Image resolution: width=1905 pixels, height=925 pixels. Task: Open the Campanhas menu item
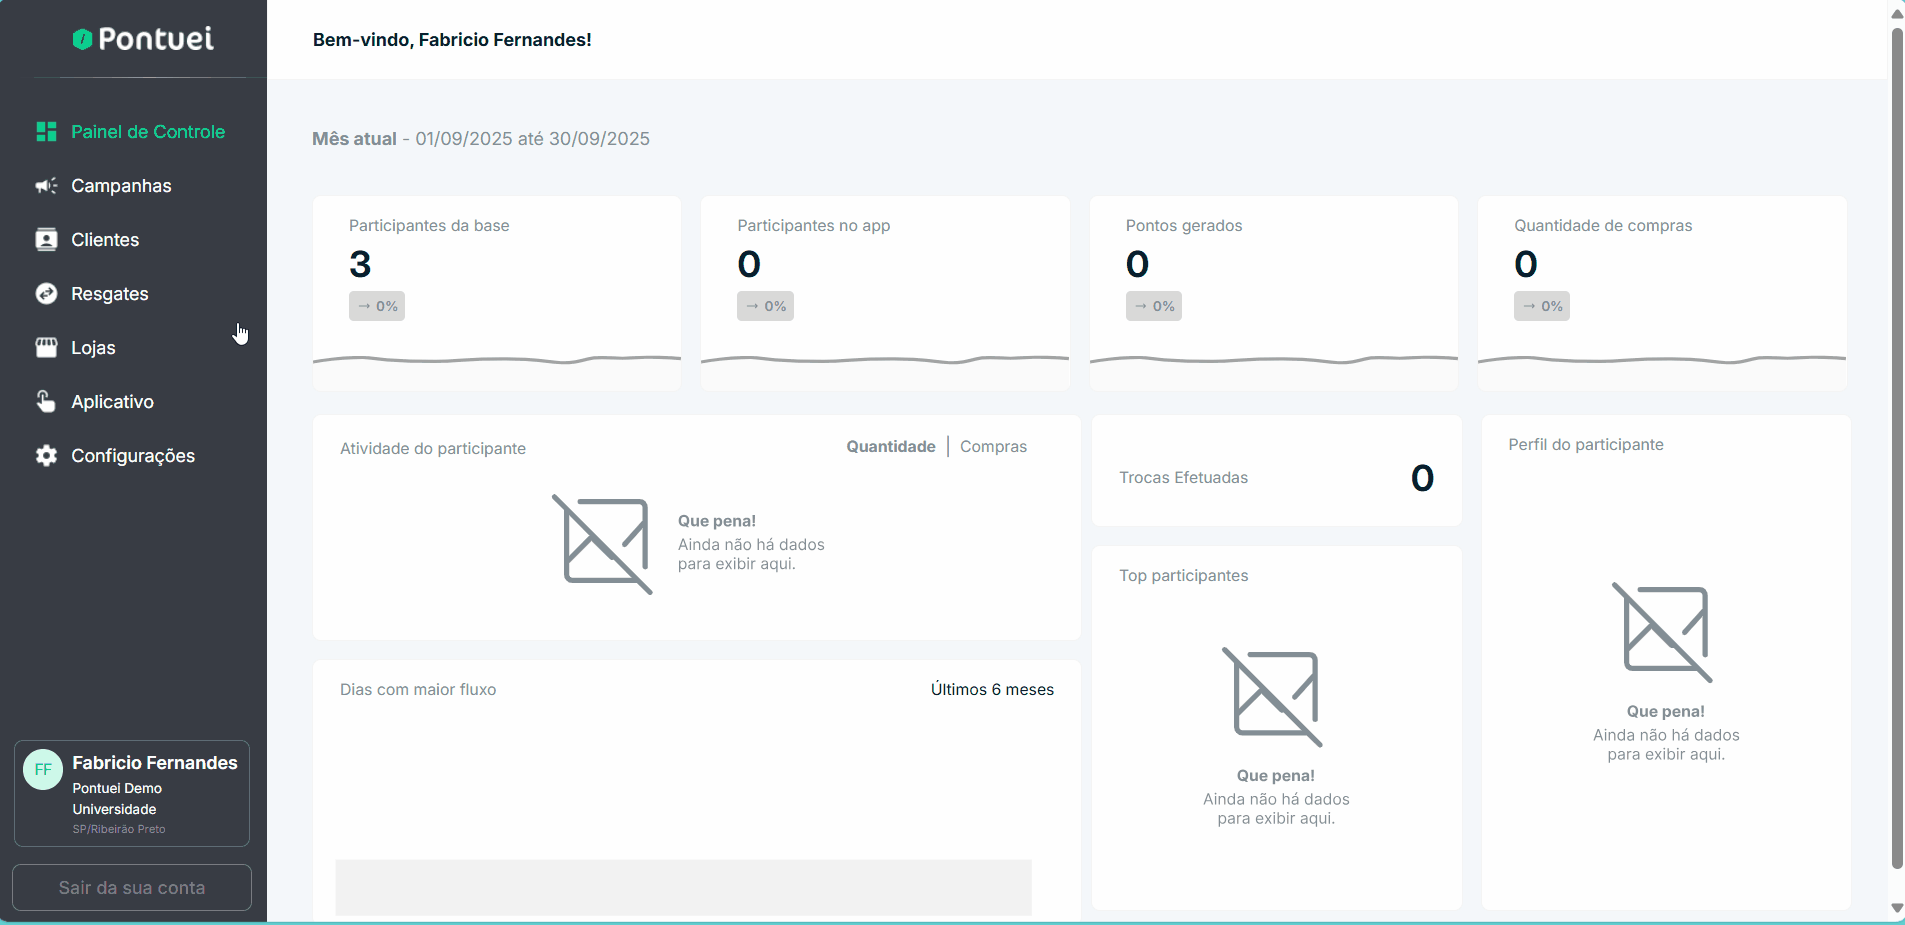121,186
